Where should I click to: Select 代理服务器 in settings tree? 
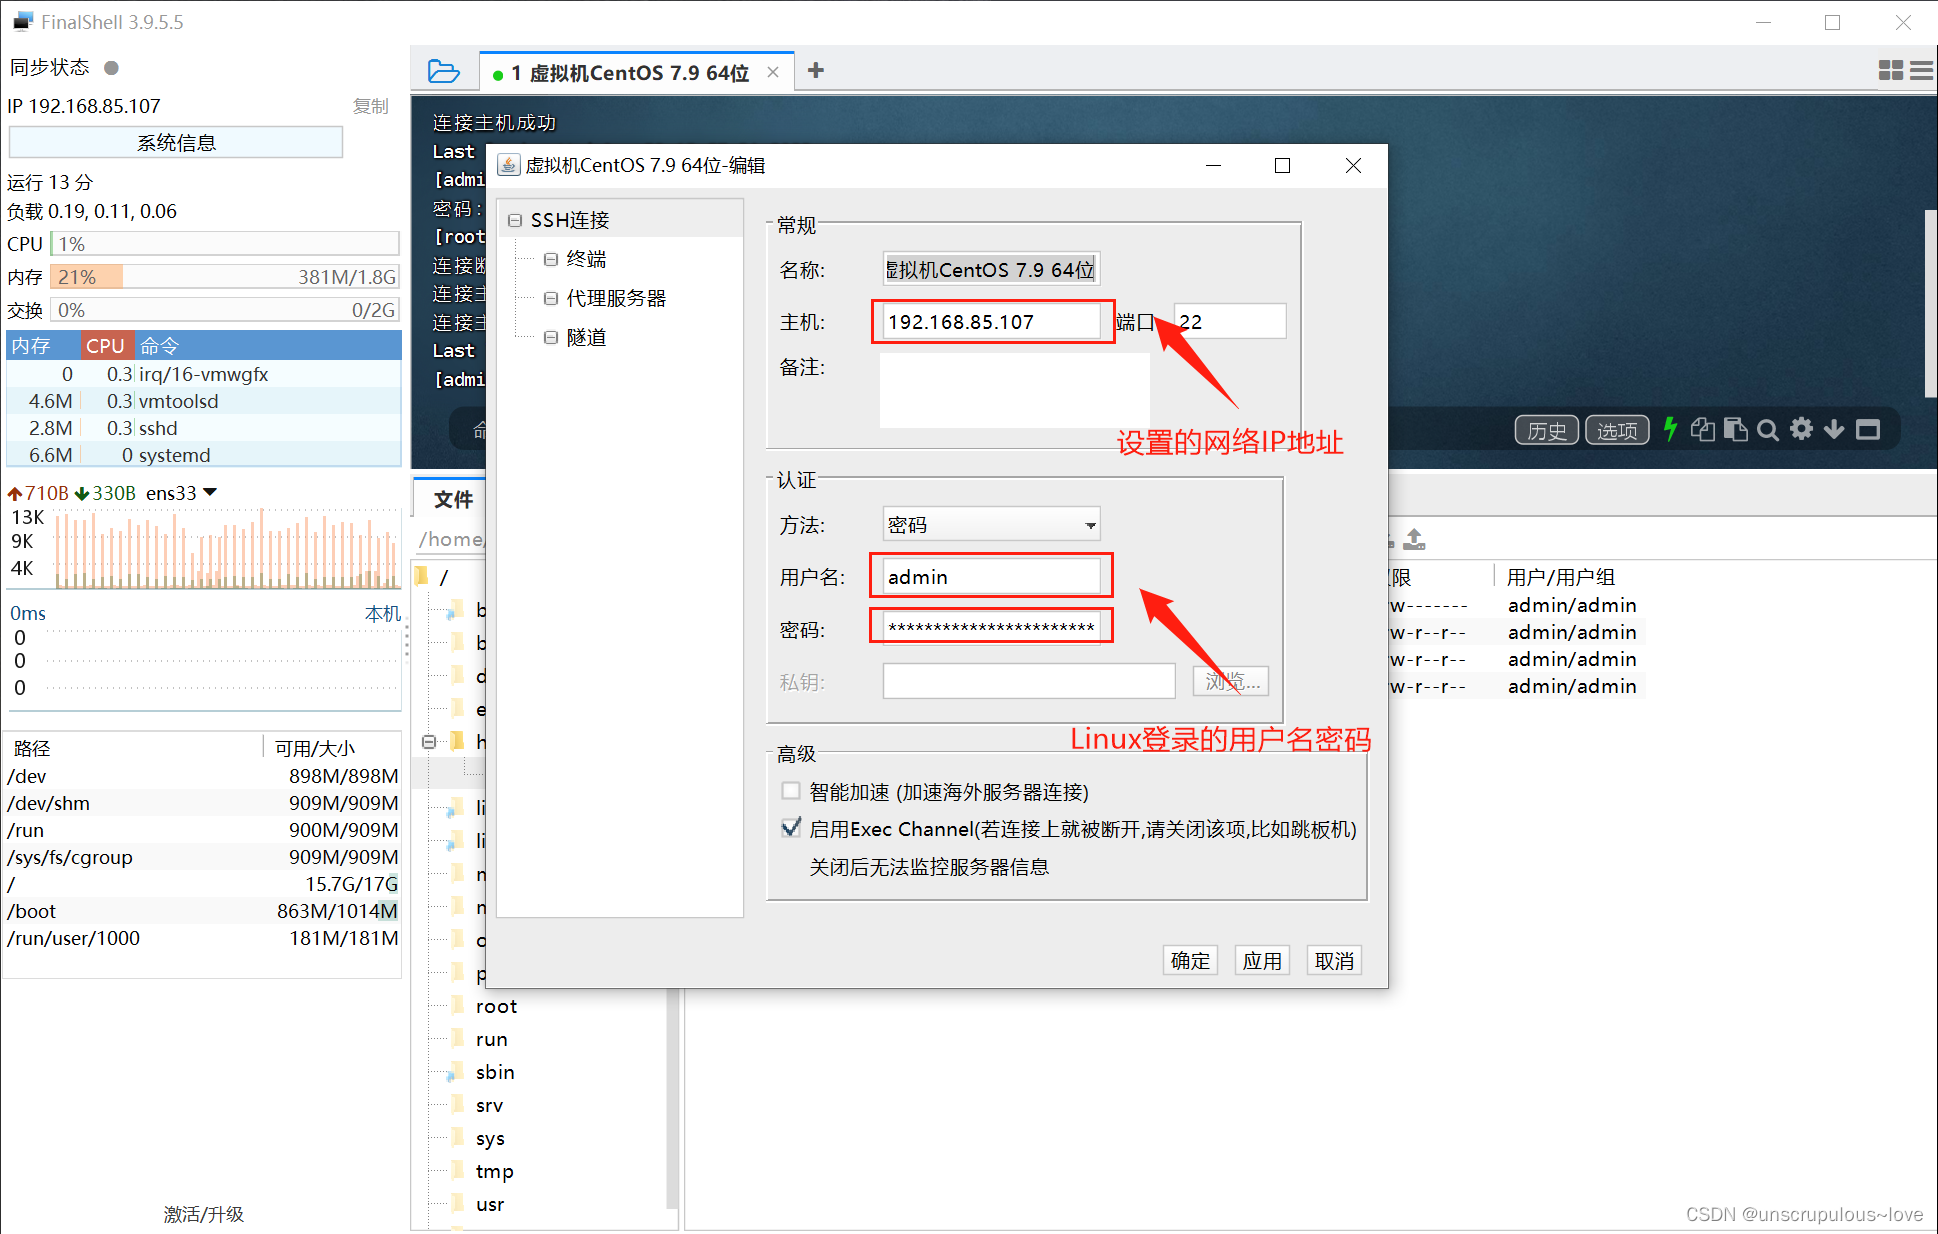[x=615, y=298]
